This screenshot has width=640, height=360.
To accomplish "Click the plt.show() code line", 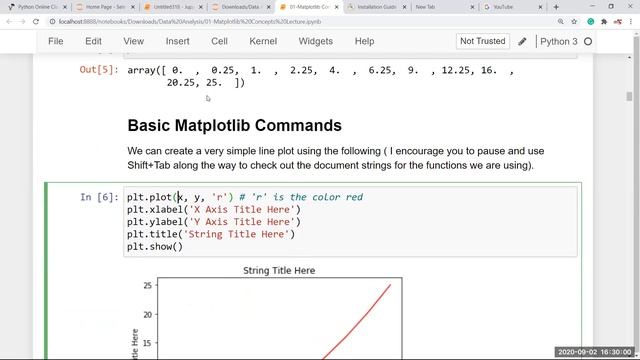I will pyautogui.click(x=155, y=246).
